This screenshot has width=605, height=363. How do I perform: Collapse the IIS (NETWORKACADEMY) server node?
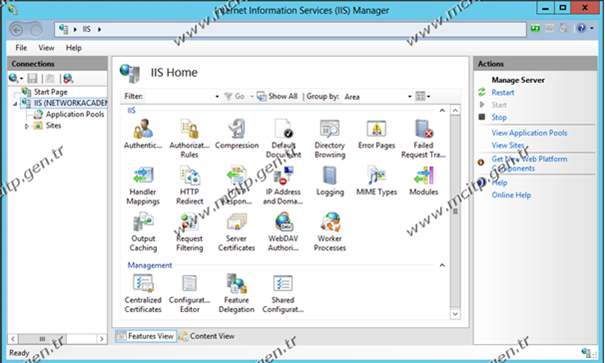pos(15,104)
